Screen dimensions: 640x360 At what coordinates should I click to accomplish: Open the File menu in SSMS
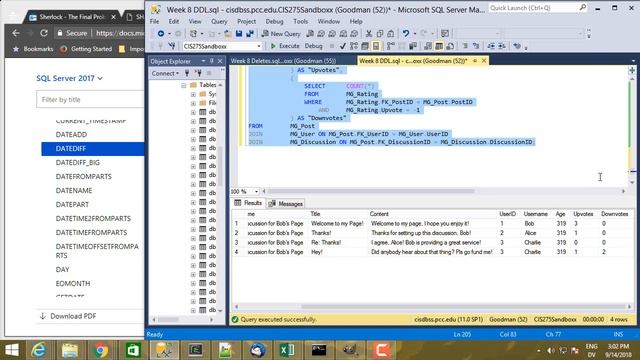[155, 21]
